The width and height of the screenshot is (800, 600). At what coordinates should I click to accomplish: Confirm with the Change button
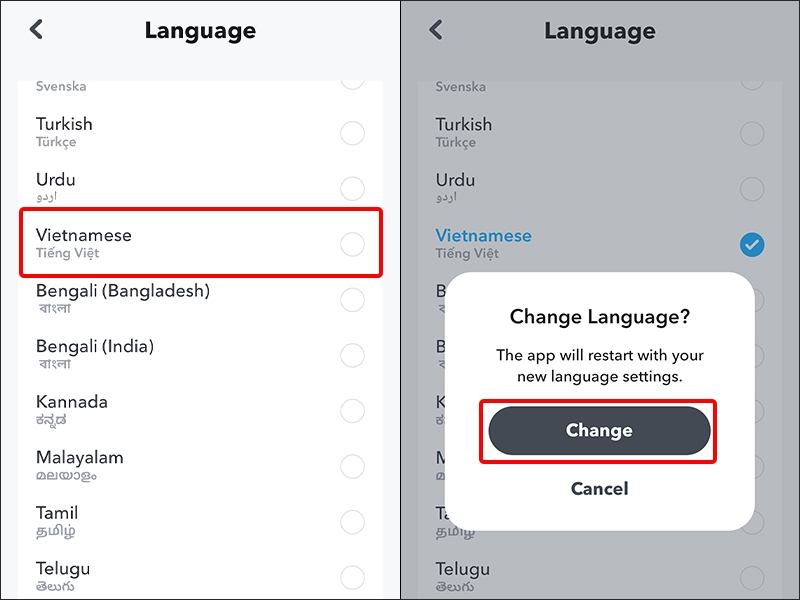pyautogui.click(x=598, y=430)
